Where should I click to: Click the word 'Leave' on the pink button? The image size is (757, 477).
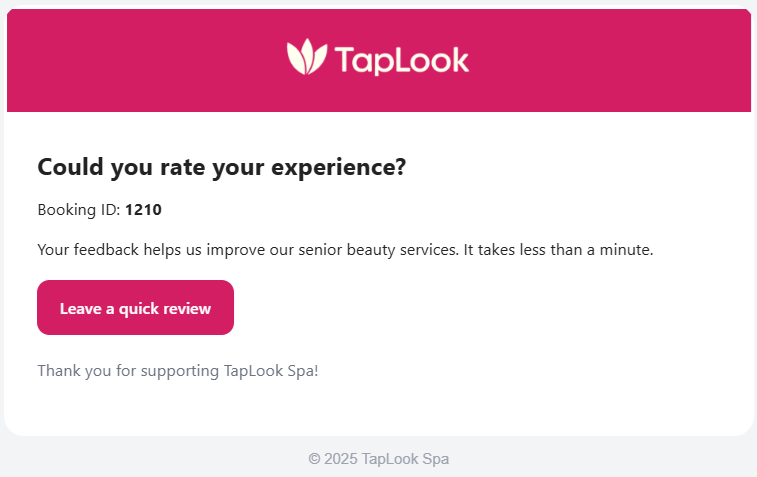click(x=81, y=308)
